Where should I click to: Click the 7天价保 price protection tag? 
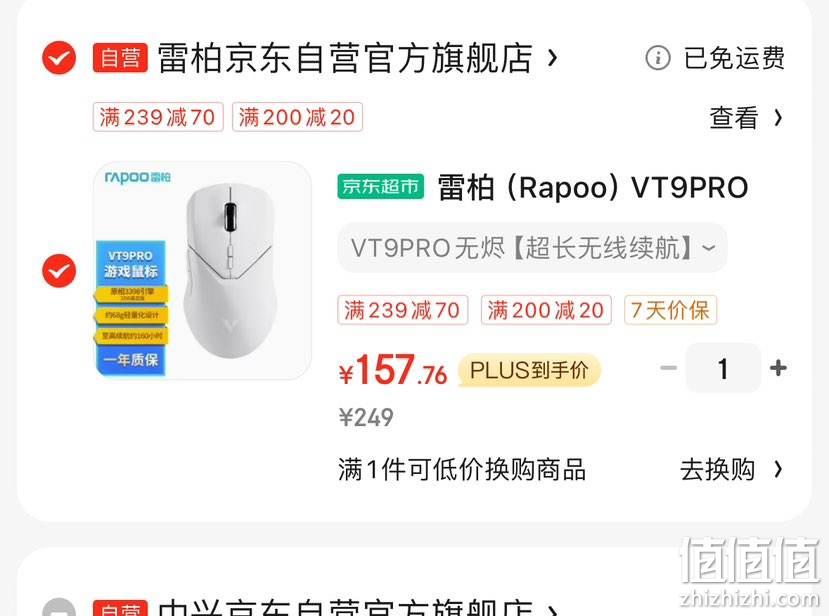click(x=670, y=310)
